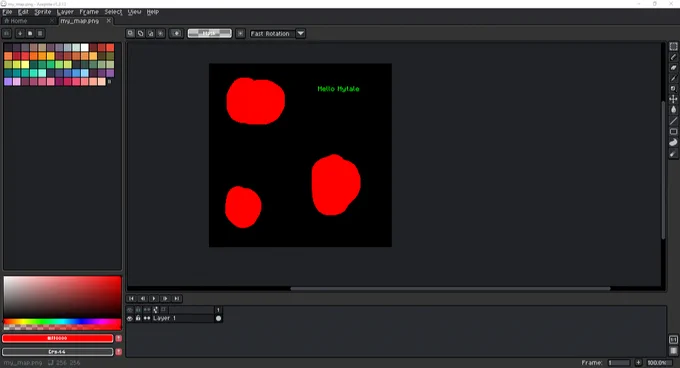Open the Help menu
This screenshot has height=368, width=680.
coord(153,12)
